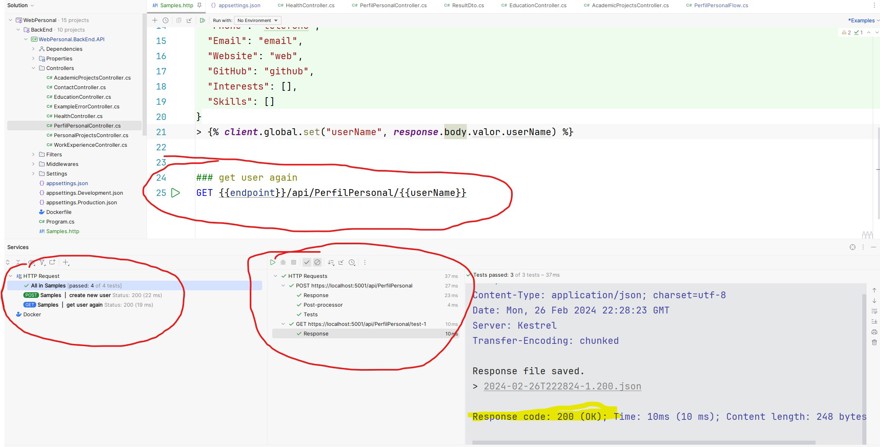Viewport: 880px width, 447px height.
Task: Click the response output horizontal scrollbar
Action: (x=643, y=443)
